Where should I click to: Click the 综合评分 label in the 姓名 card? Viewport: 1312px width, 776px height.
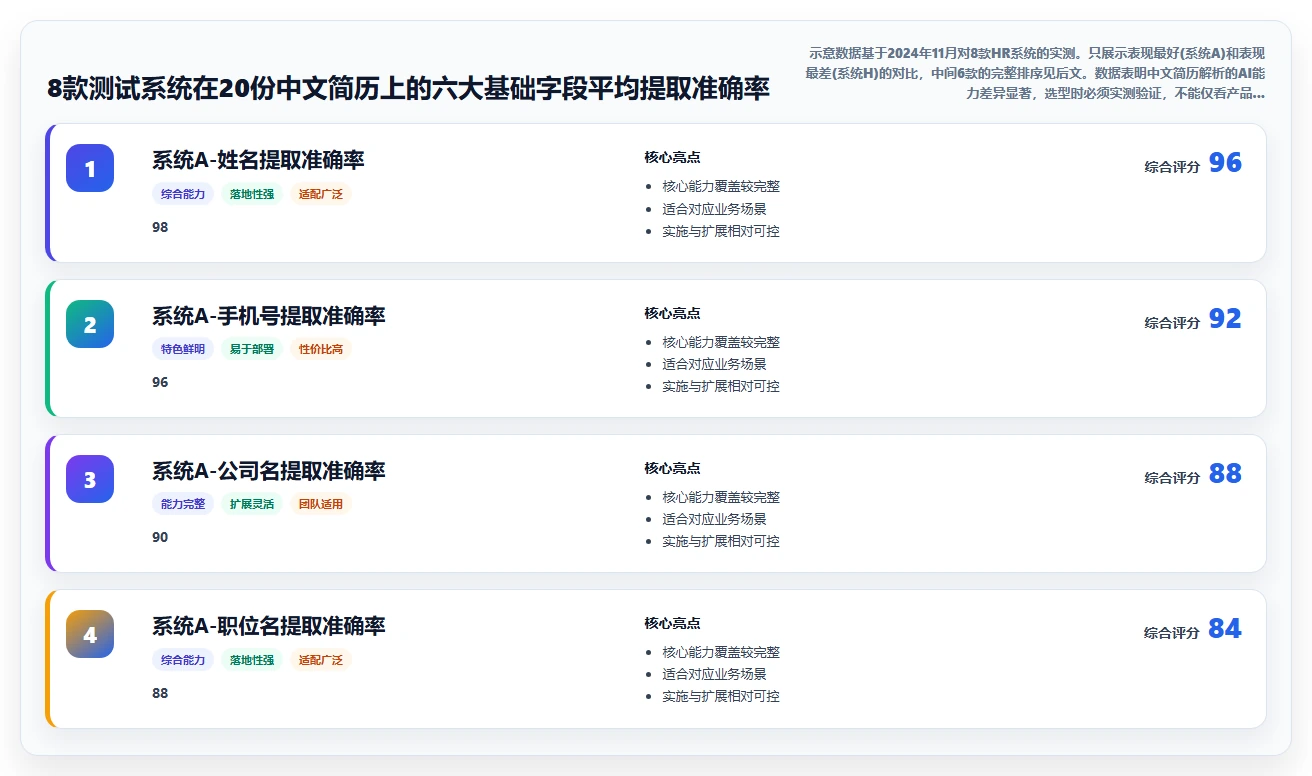(1172, 167)
